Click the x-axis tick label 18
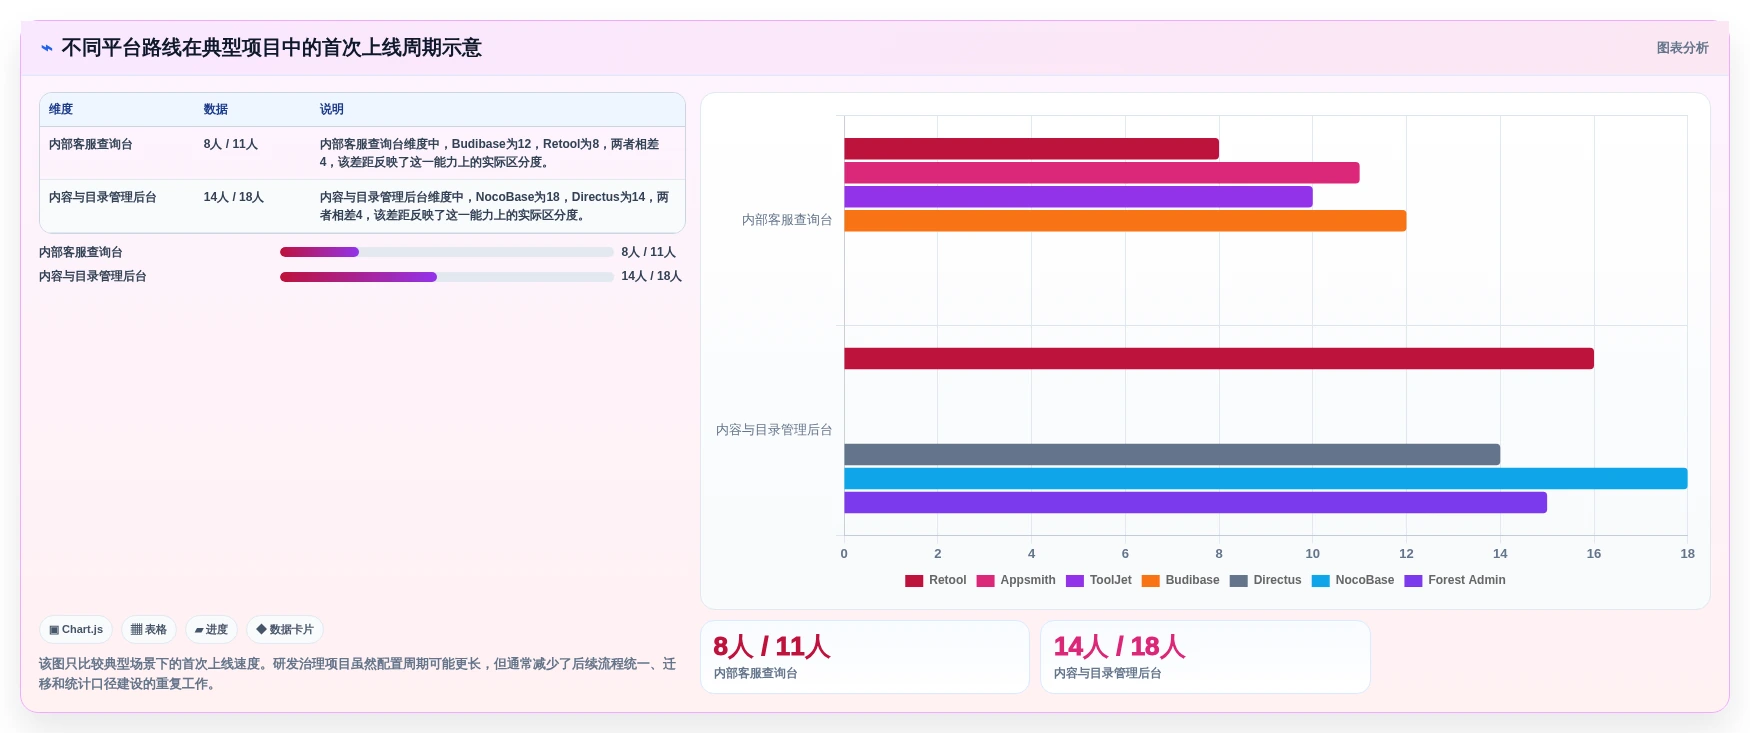Image resolution: width=1750 pixels, height=733 pixels. pos(1688,554)
